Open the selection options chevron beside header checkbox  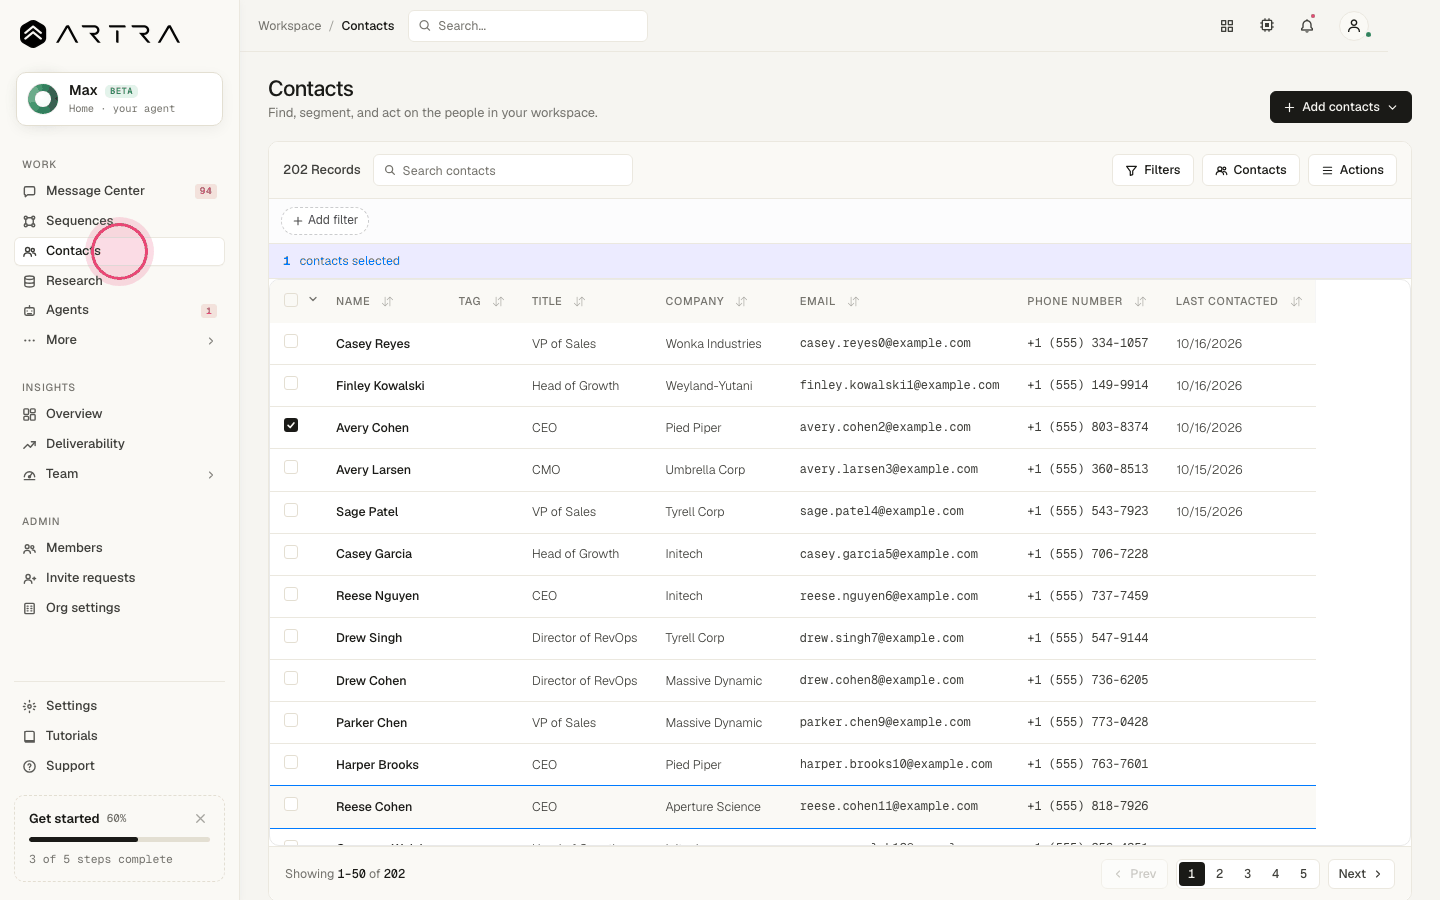coord(313,300)
